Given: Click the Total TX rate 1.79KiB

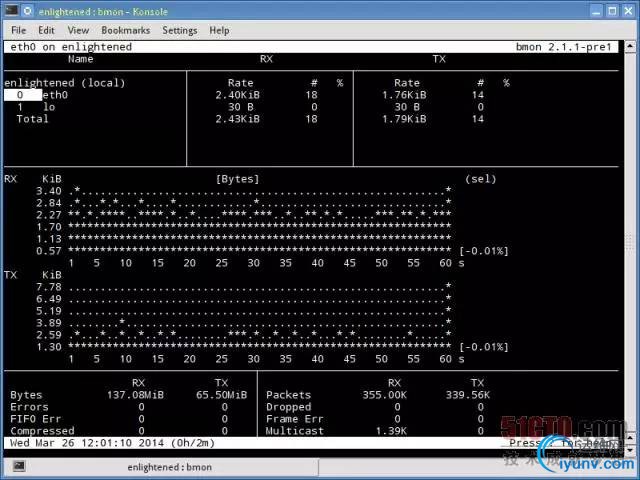Looking at the screenshot, I should click(404, 119).
